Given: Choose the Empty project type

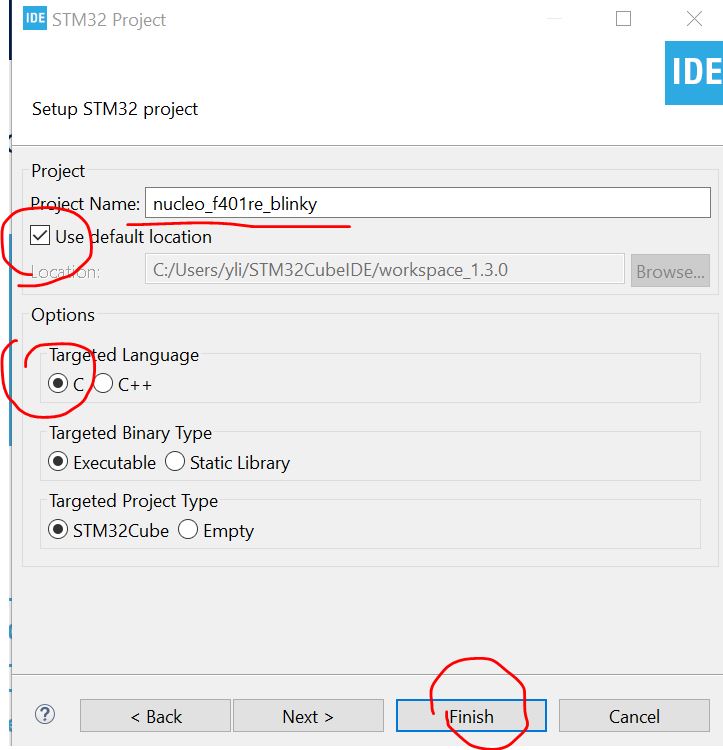Looking at the screenshot, I should (188, 530).
